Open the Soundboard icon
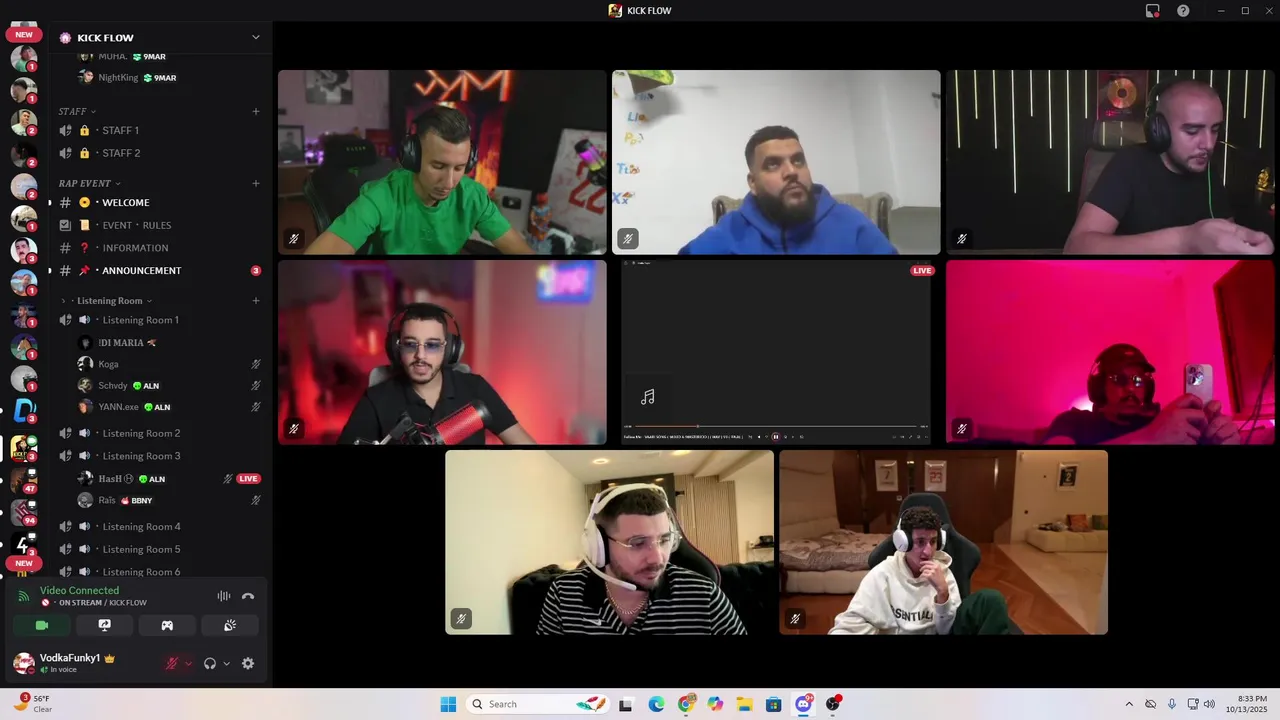 230,625
